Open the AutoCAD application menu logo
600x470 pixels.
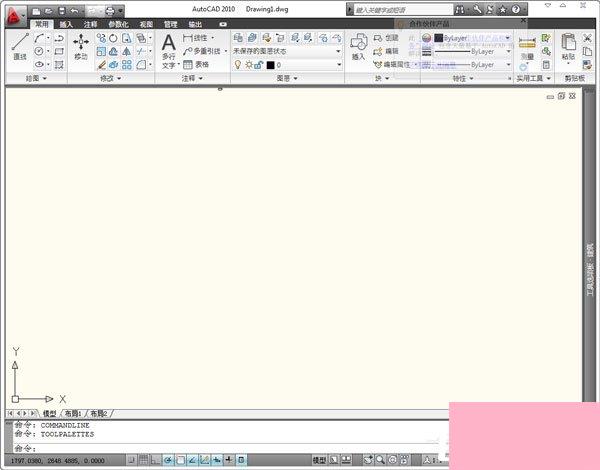15,17
